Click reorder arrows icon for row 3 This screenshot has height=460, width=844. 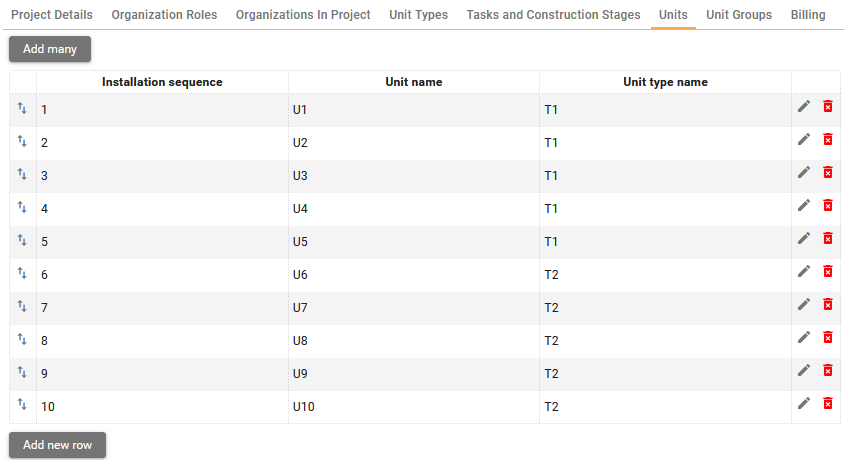(x=22, y=174)
